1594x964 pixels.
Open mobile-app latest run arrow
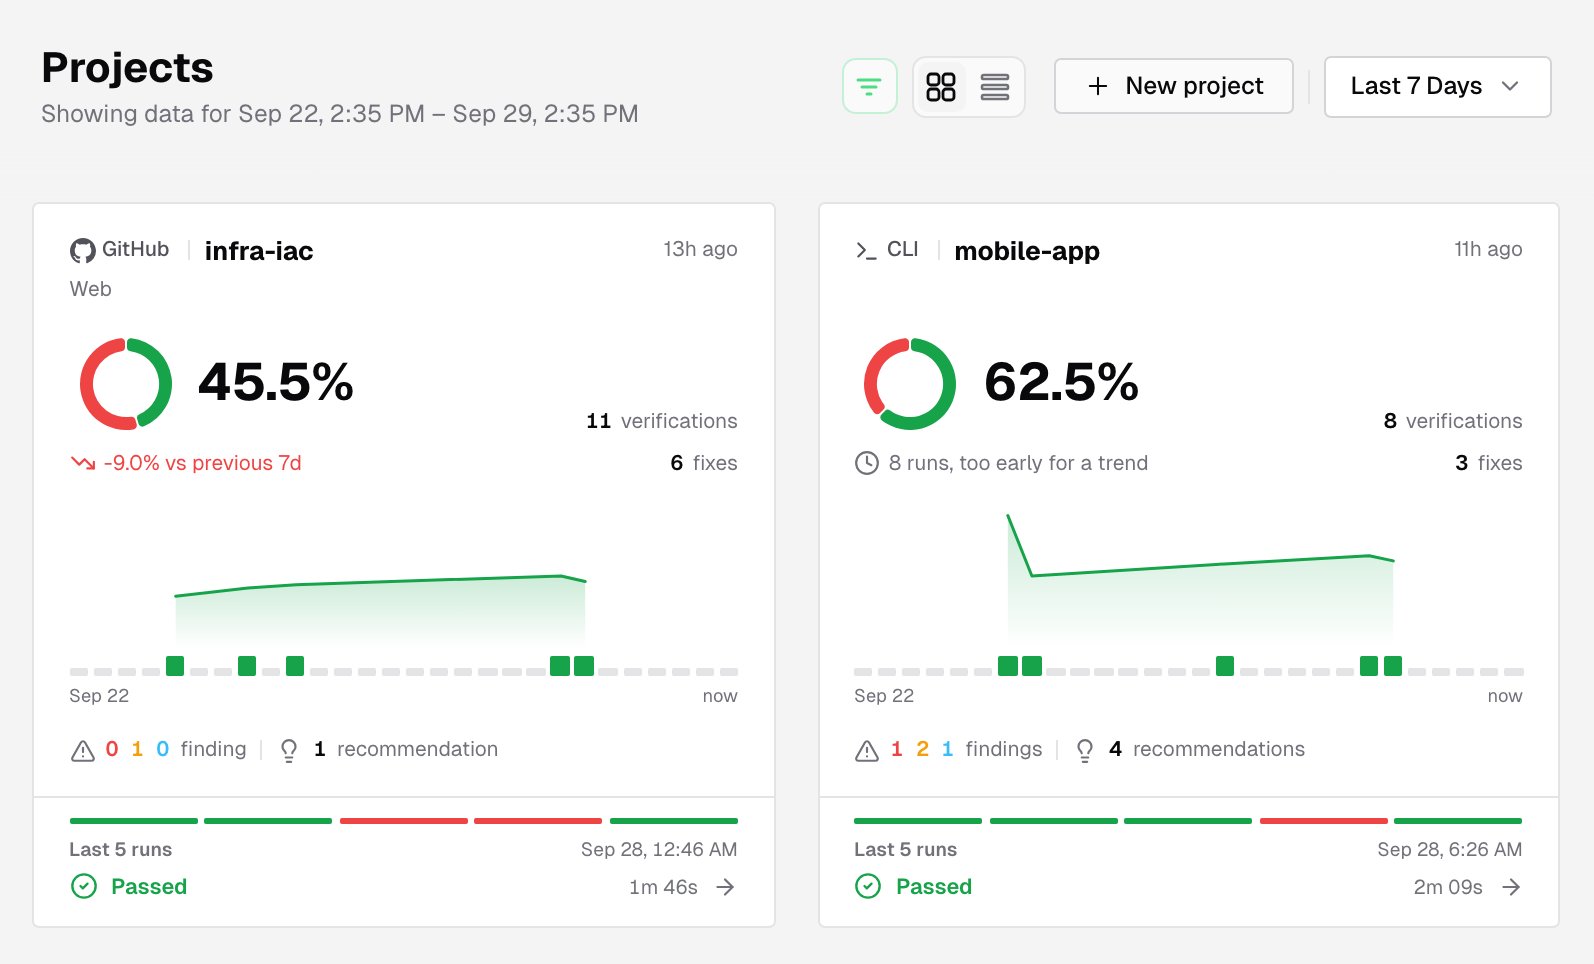pos(1511,887)
